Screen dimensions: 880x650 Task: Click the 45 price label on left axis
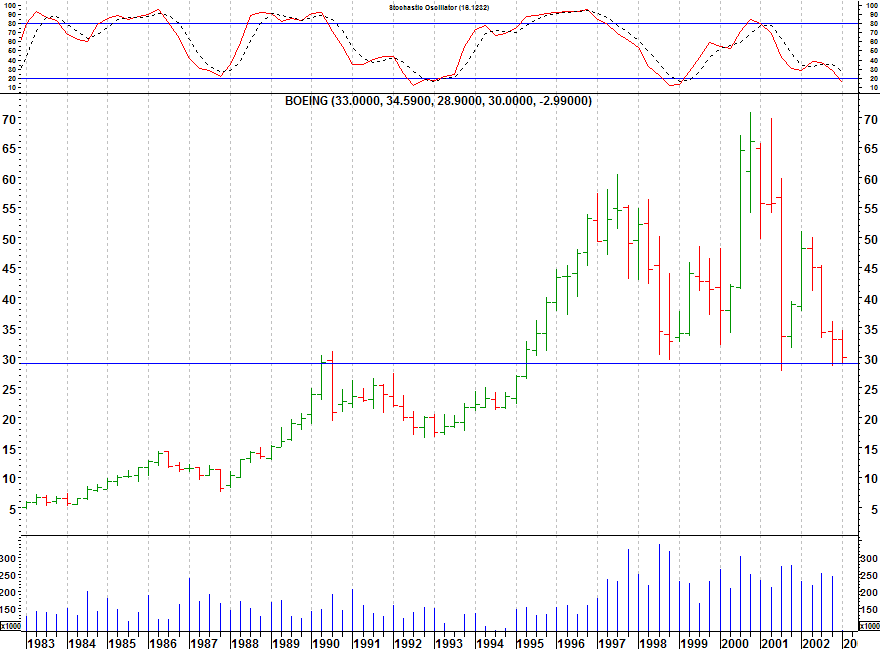[x=8, y=269]
